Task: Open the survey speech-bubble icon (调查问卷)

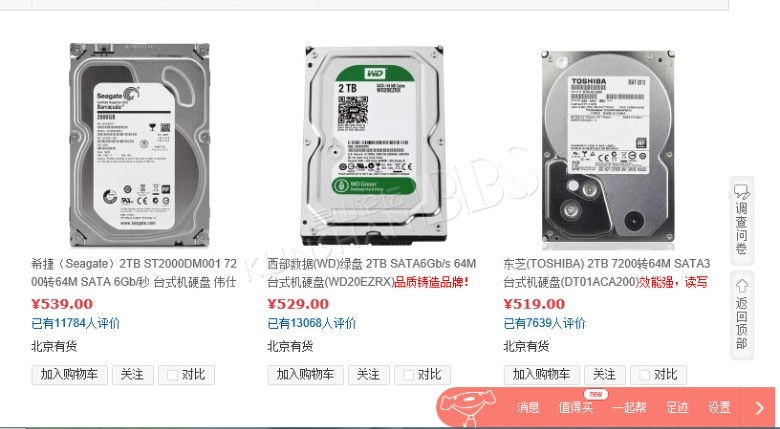Action: tap(742, 191)
